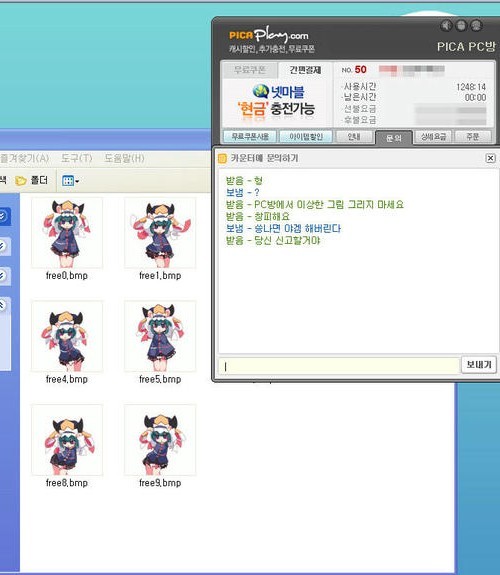
Task: Click chat line '당신 신고할거야'
Action: tap(287, 241)
